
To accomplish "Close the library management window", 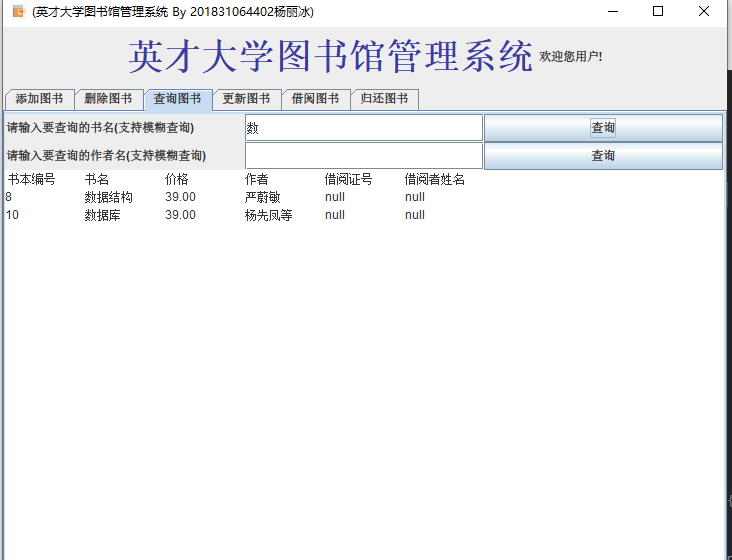I will pos(704,11).
